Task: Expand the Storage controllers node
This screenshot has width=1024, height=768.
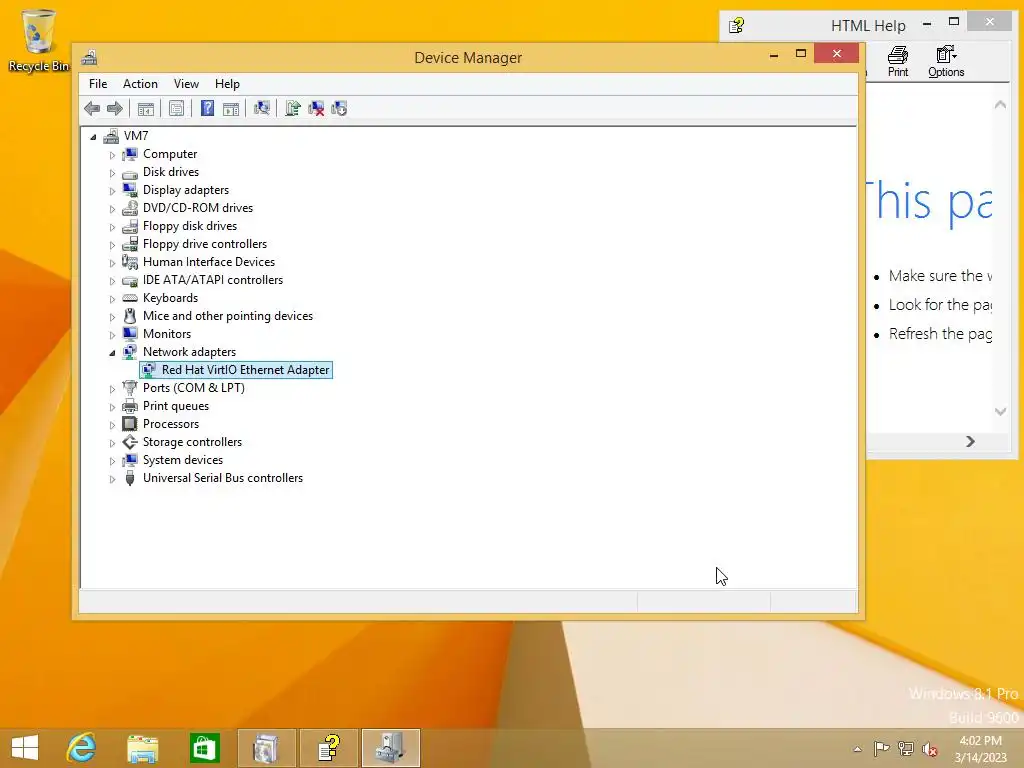Action: [112, 443]
